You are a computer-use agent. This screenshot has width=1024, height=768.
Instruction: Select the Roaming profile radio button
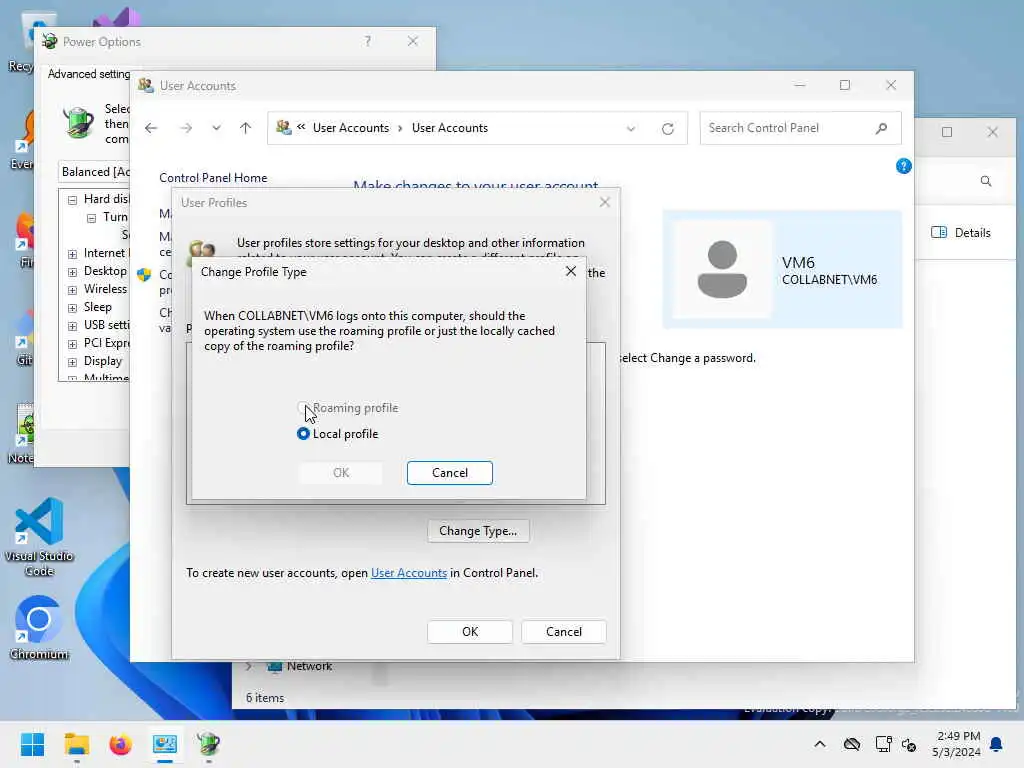(x=303, y=408)
